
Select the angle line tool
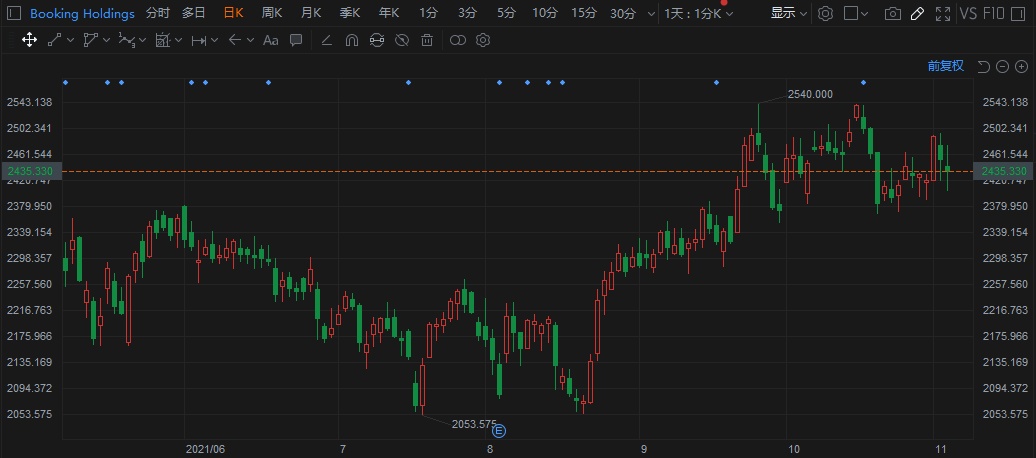click(326, 40)
